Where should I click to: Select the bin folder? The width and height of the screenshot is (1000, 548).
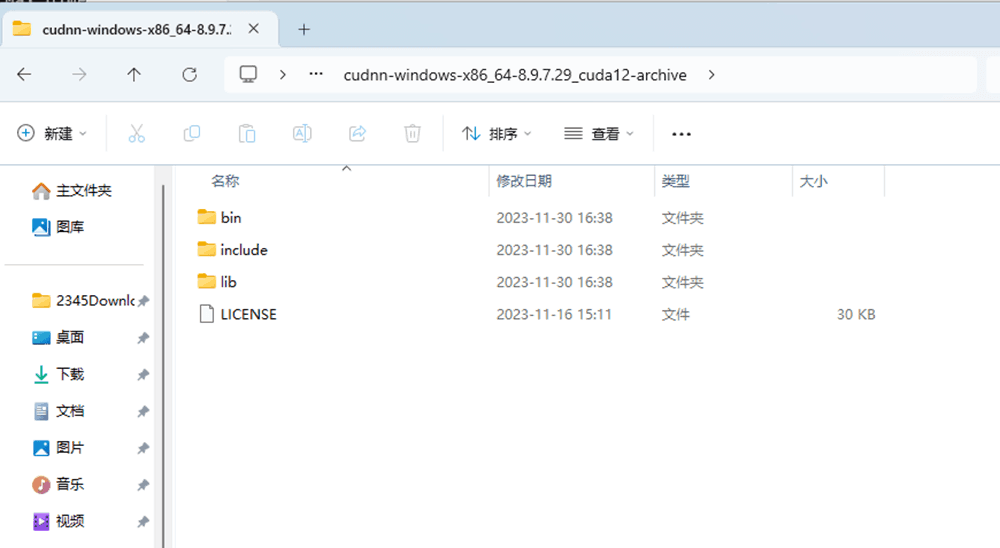(x=230, y=217)
